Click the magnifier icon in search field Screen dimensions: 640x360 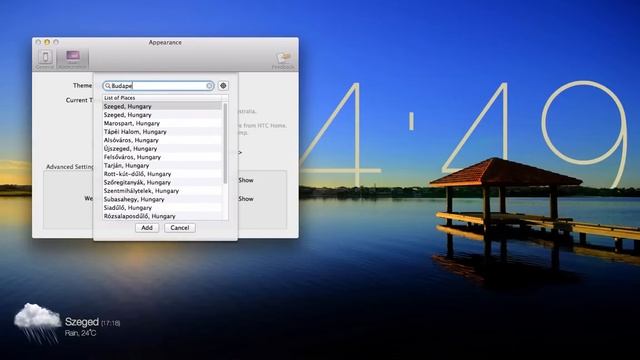pyautogui.click(x=108, y=86)
